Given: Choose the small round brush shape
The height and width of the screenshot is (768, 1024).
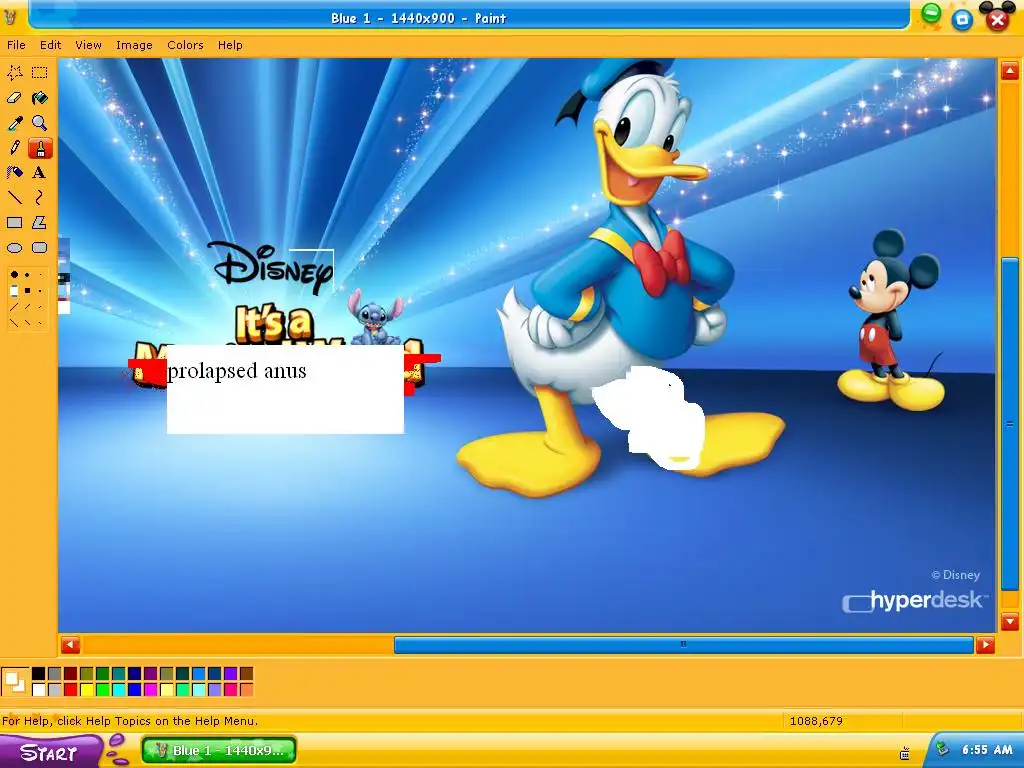Looking at the screenshot, I should (x=40, y=274).
